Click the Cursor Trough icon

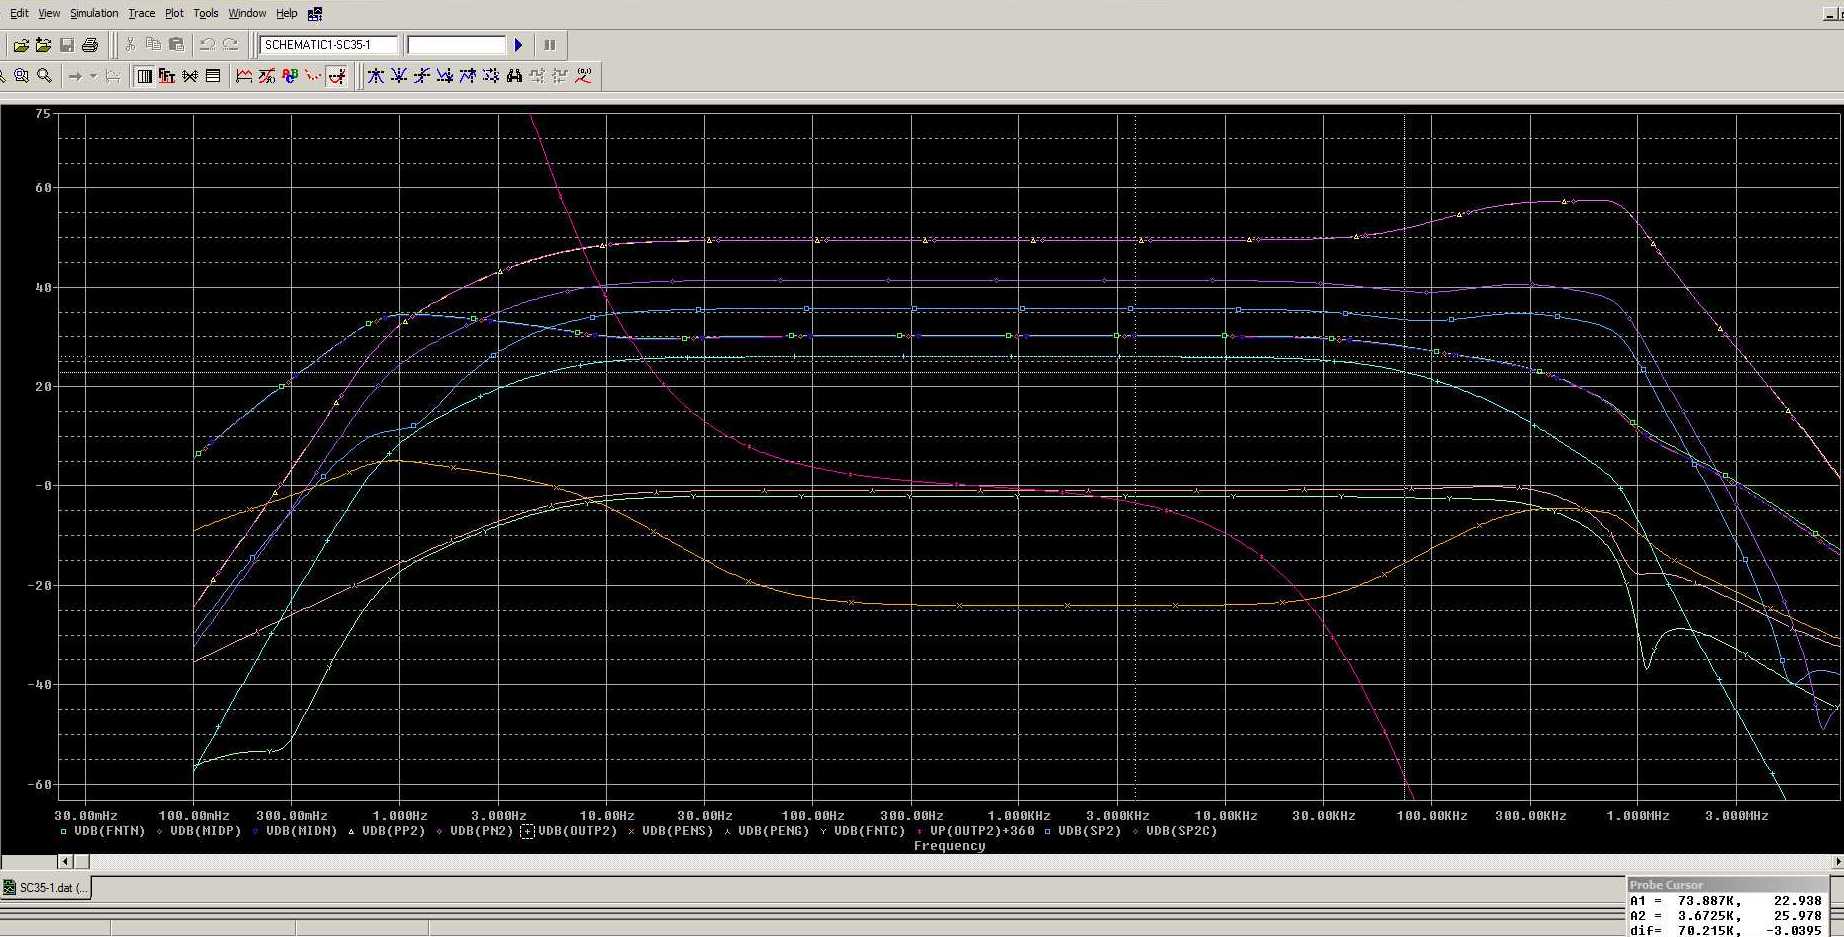click(x=398, y=76)
